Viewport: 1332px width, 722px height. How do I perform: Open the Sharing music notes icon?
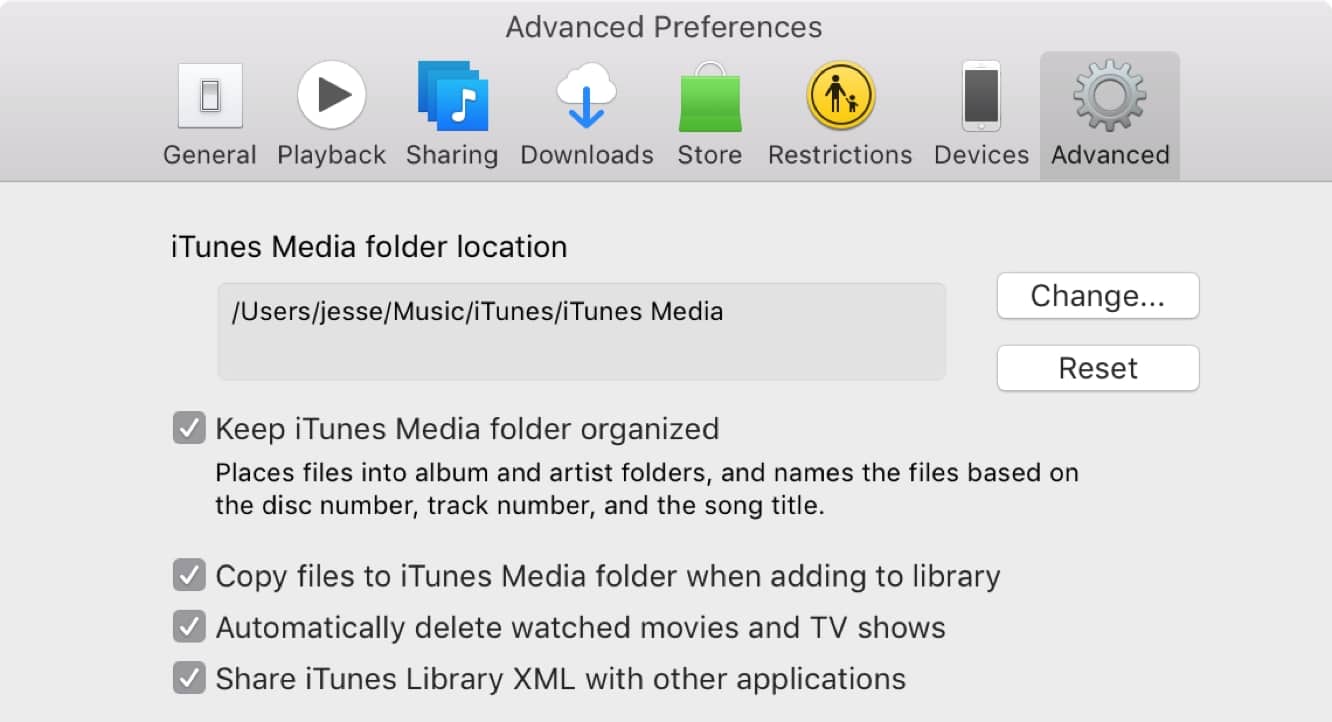point(452,96)
